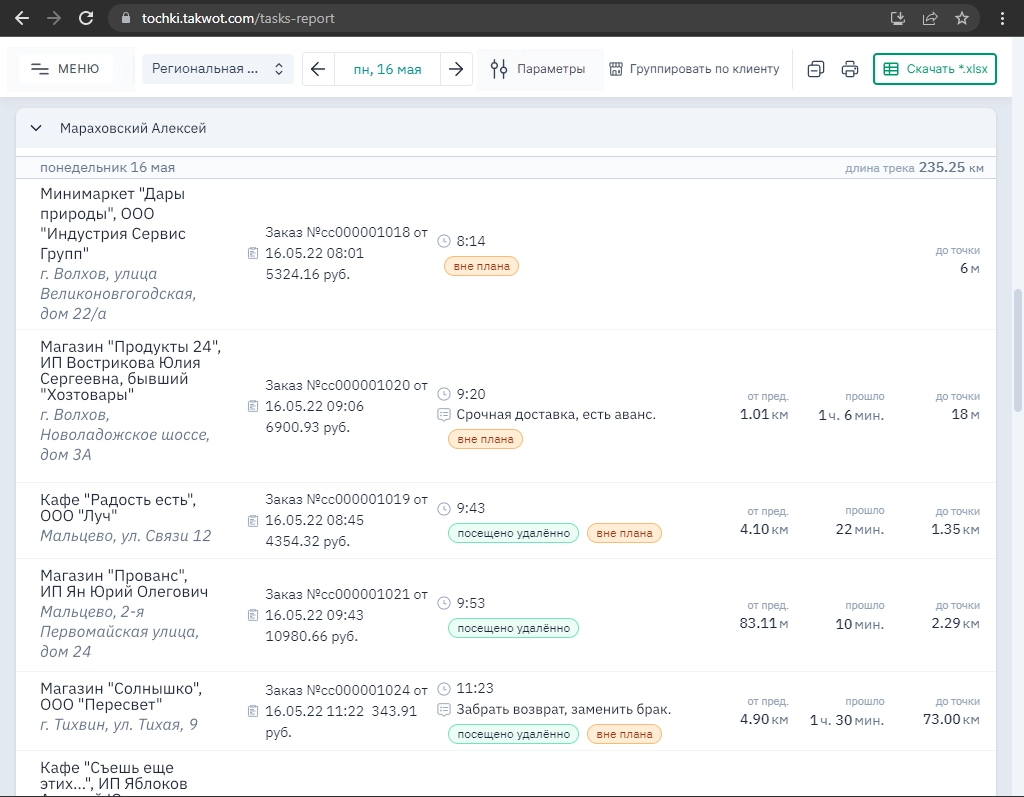Open date picker showing пн, 16 мая

coord(387,69)
